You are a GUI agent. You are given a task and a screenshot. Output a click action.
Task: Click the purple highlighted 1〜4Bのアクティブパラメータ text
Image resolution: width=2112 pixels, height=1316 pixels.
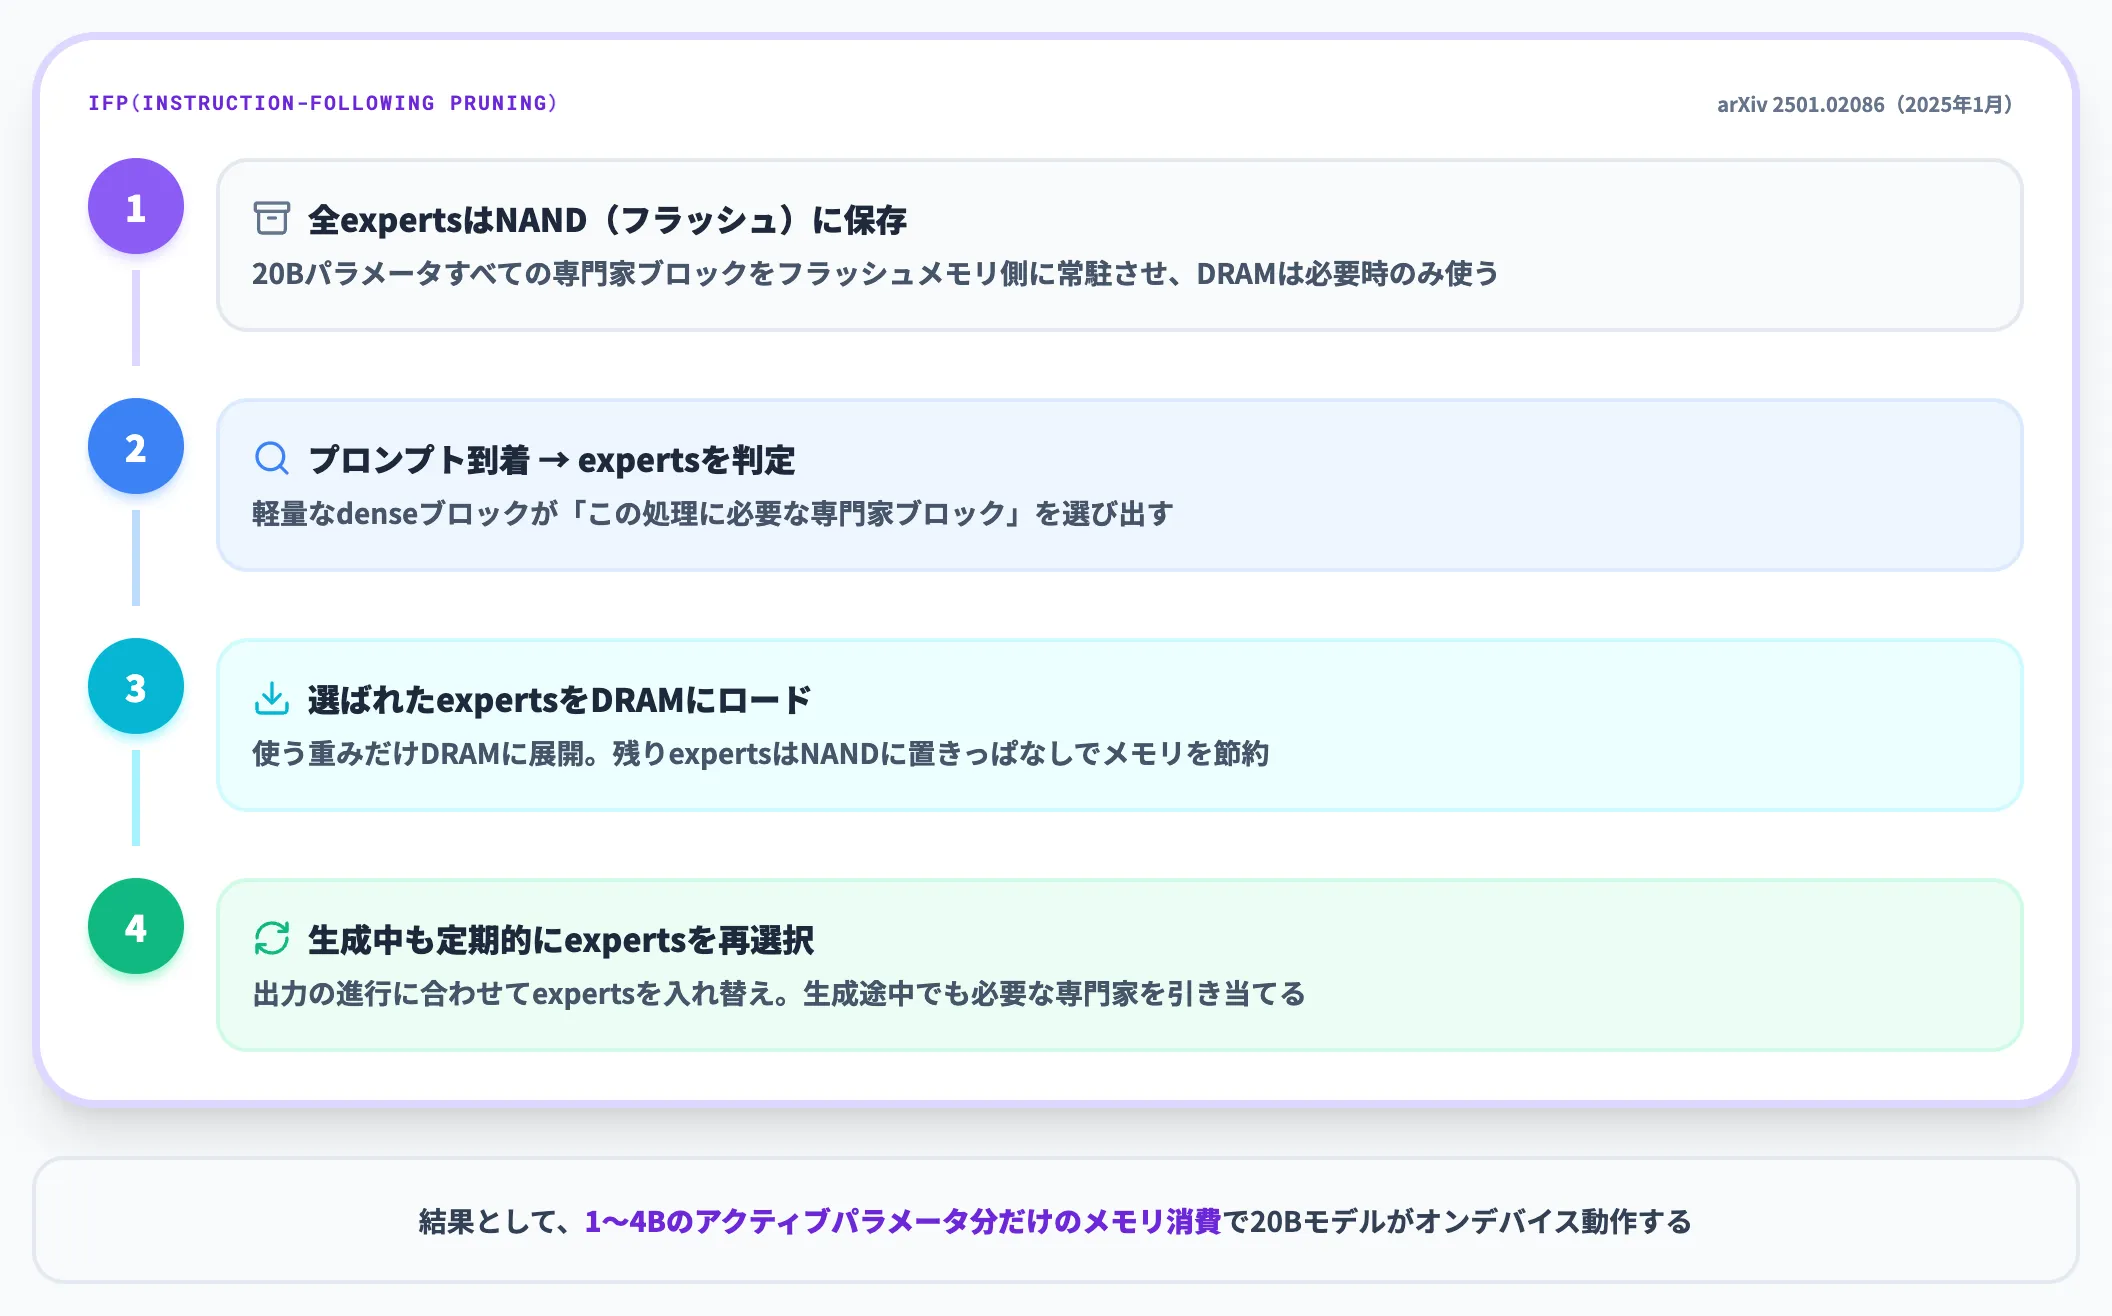click(x=903, y=1221)
